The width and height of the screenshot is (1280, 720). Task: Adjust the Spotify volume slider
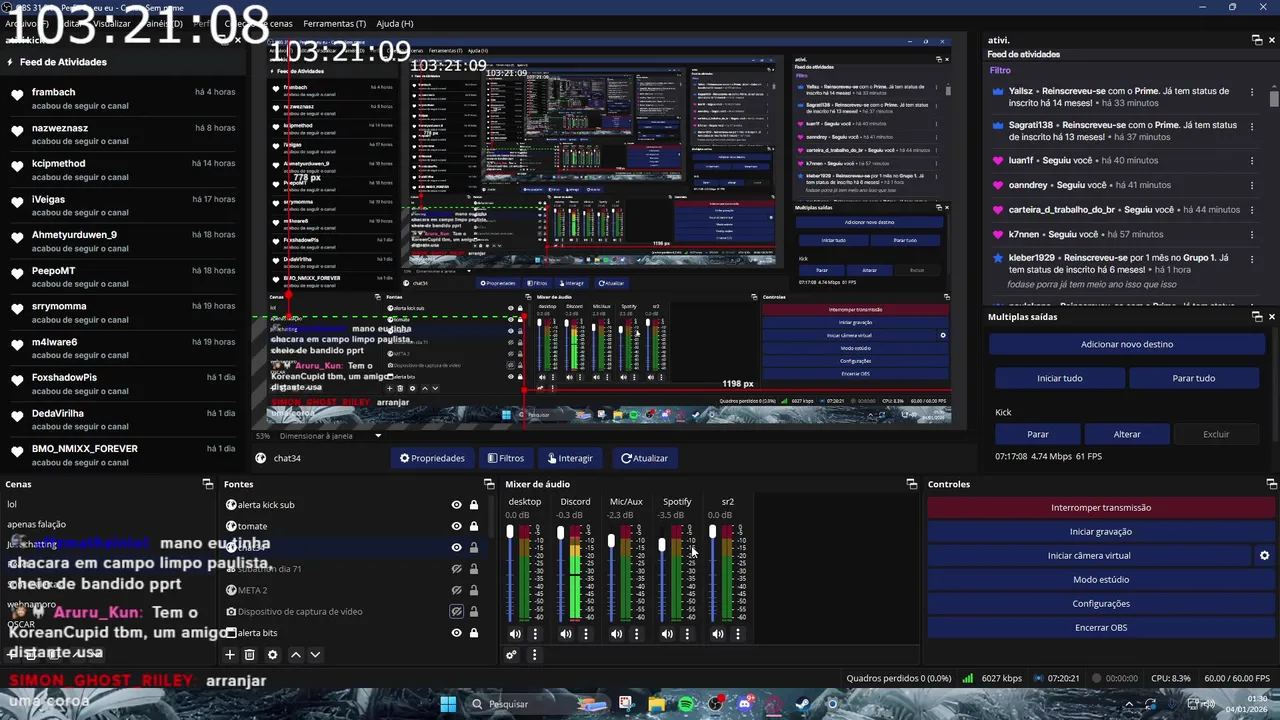(x=662, y=574)
